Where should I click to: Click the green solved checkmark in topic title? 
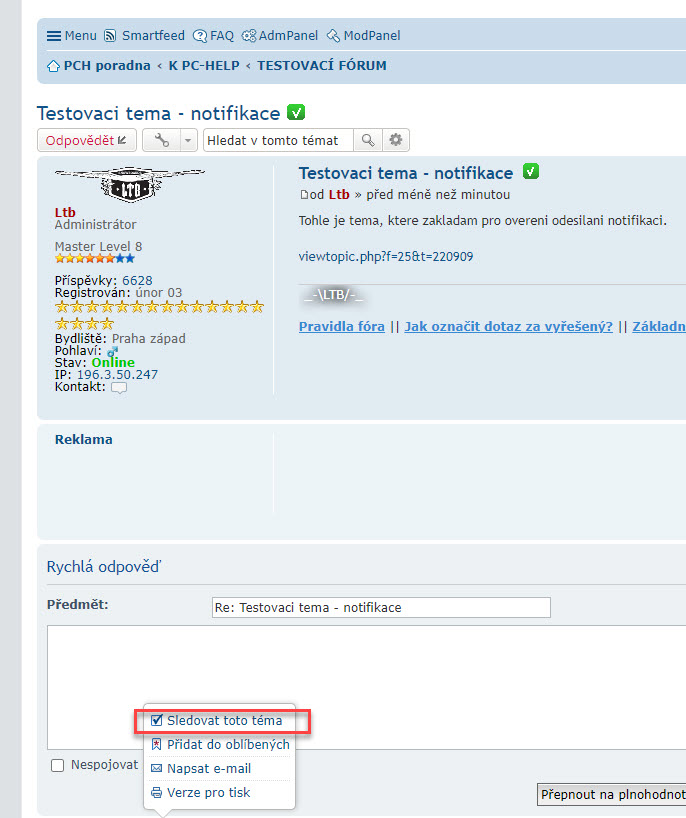click(x=295, y=113)
